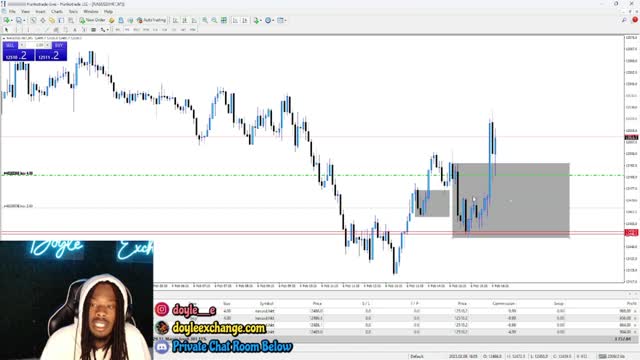Switch to M30 timeframe
This screenshot has height=360, width=640.
point(146,30)
